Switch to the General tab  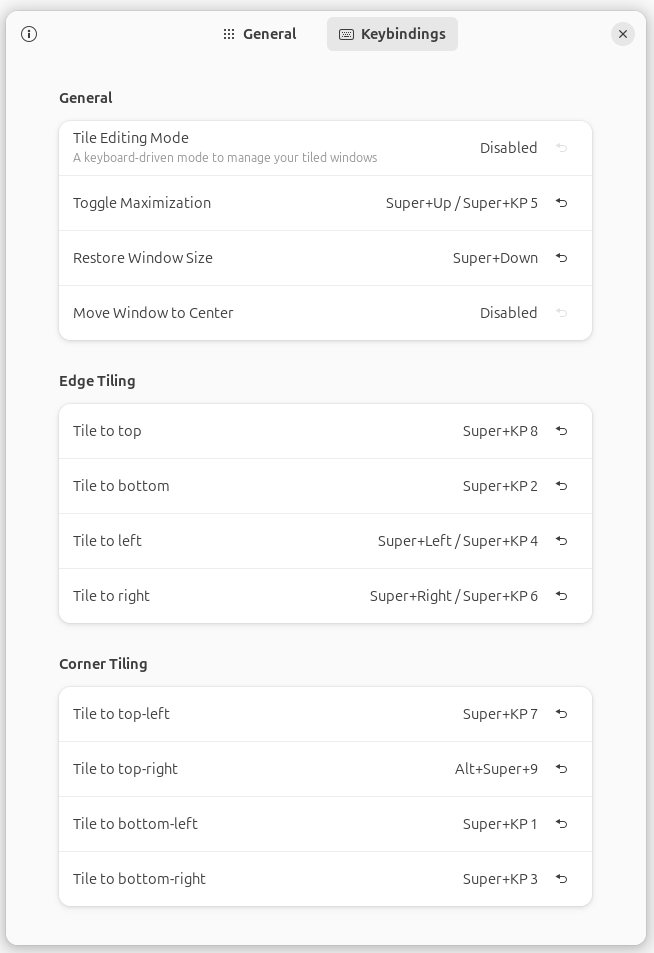pos(259,34)
